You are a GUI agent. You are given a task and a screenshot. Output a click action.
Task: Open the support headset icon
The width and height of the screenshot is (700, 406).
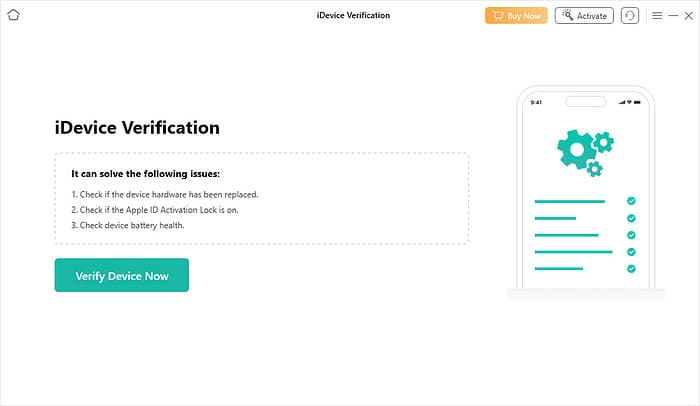629,16
